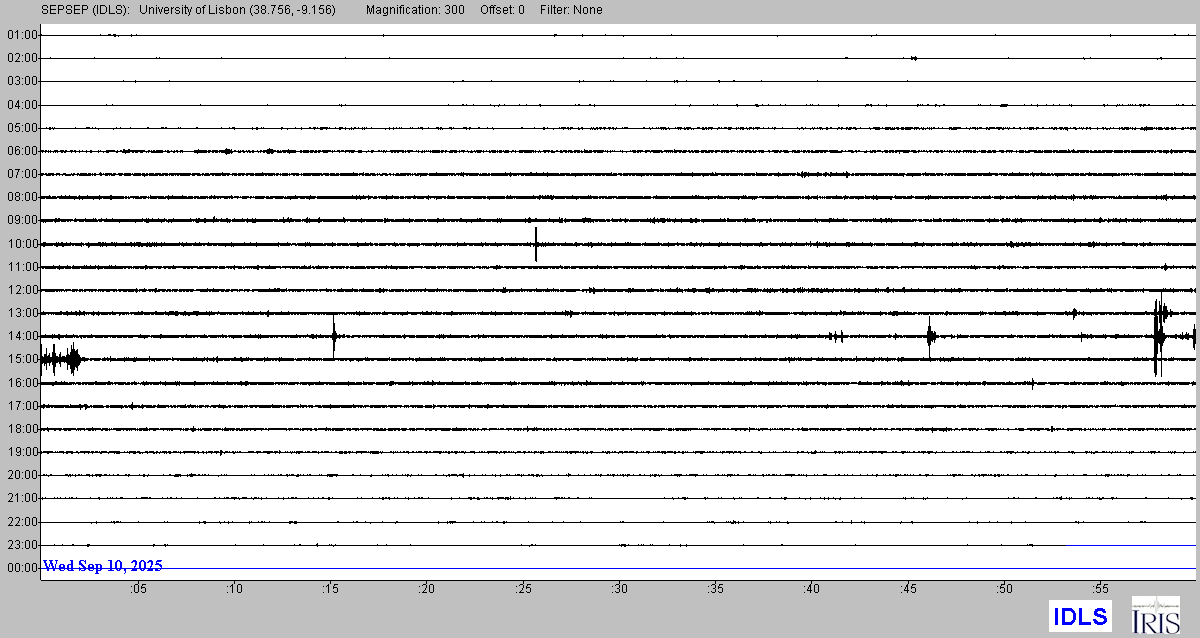1200x638 pixels.
Task: Click the 14:00 trace spike near :15
Action: (334, 336)
